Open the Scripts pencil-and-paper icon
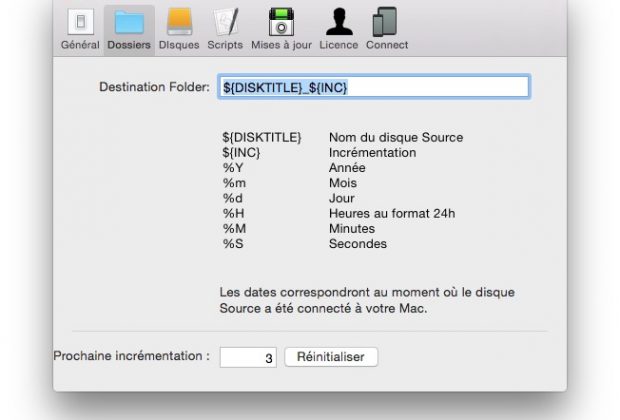 coord(225,22)
